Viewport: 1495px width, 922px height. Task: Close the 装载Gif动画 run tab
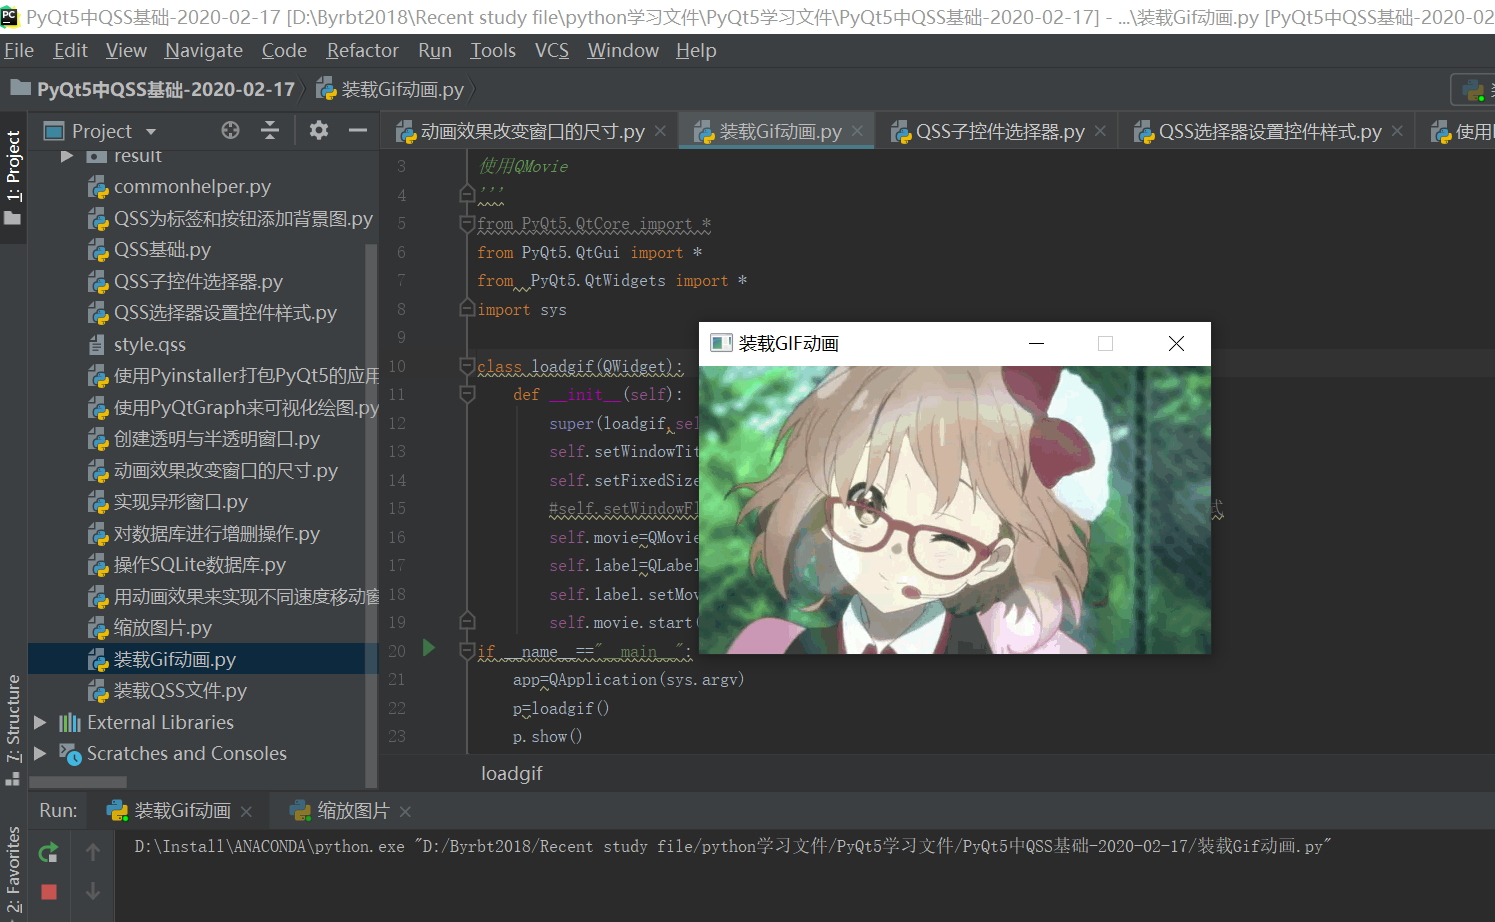(246, 811)
